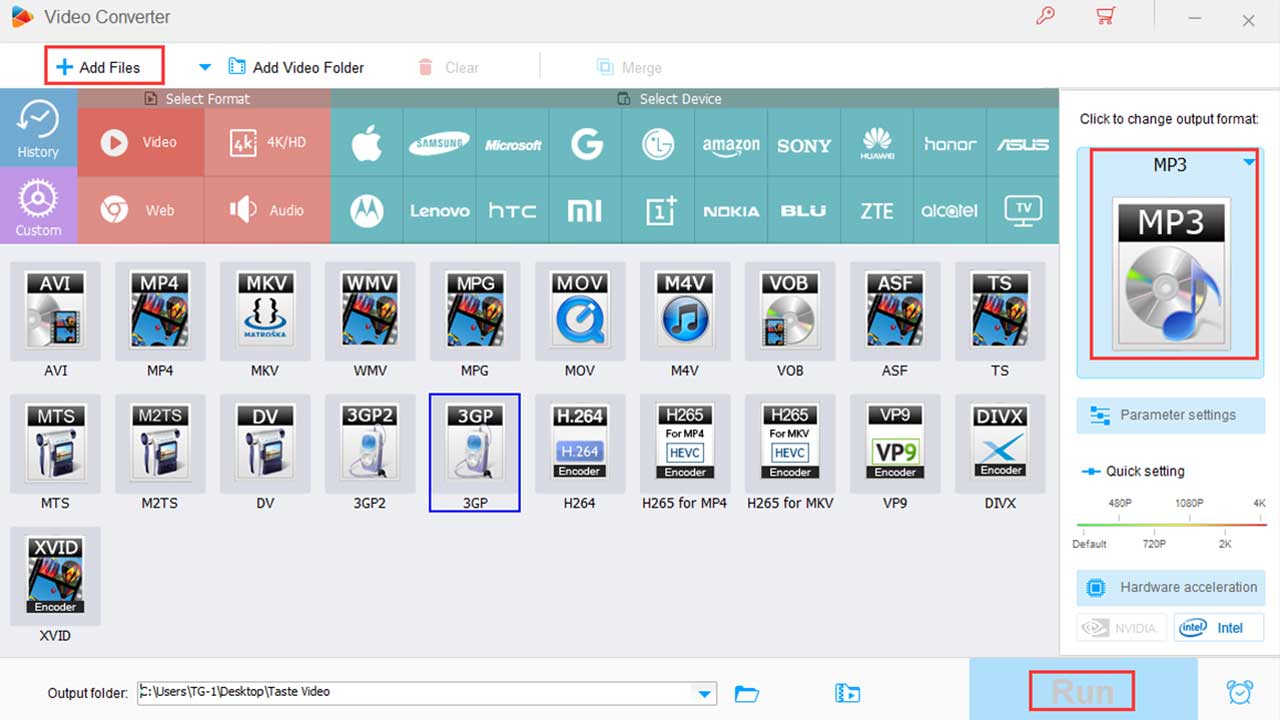Image resolution: width=1280 pixels, height=720 pixels.
Task: Open the Lenovo device category
Action: tap(440, 211)
